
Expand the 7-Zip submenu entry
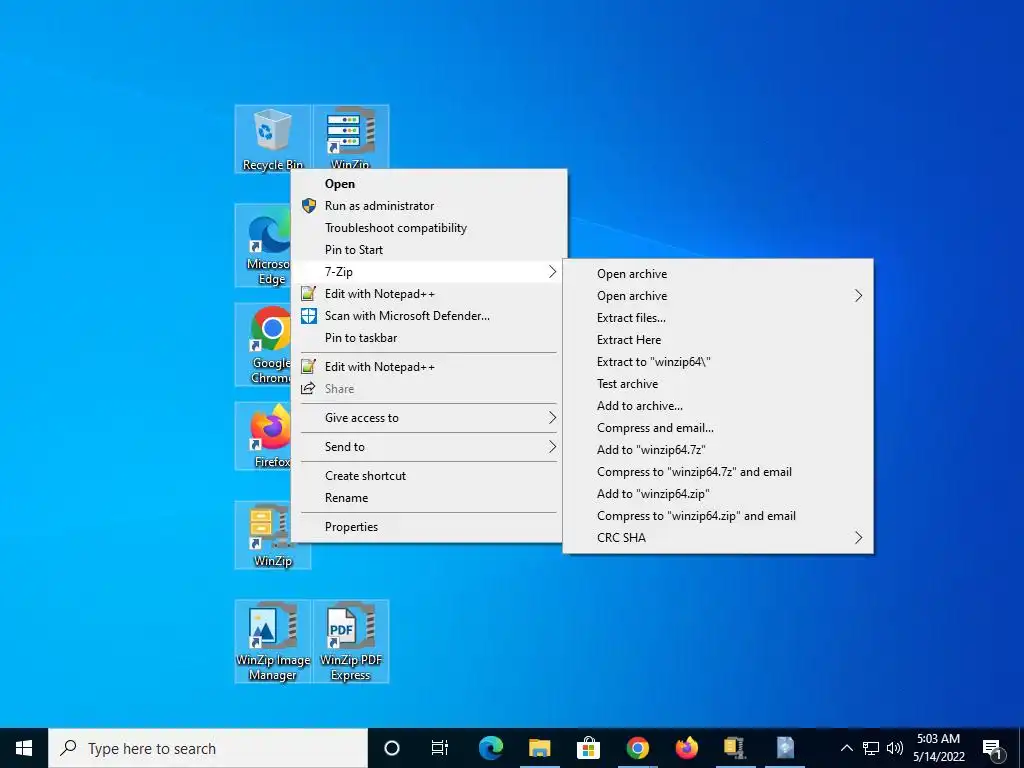pyautogui.click(x=428, y=272)
